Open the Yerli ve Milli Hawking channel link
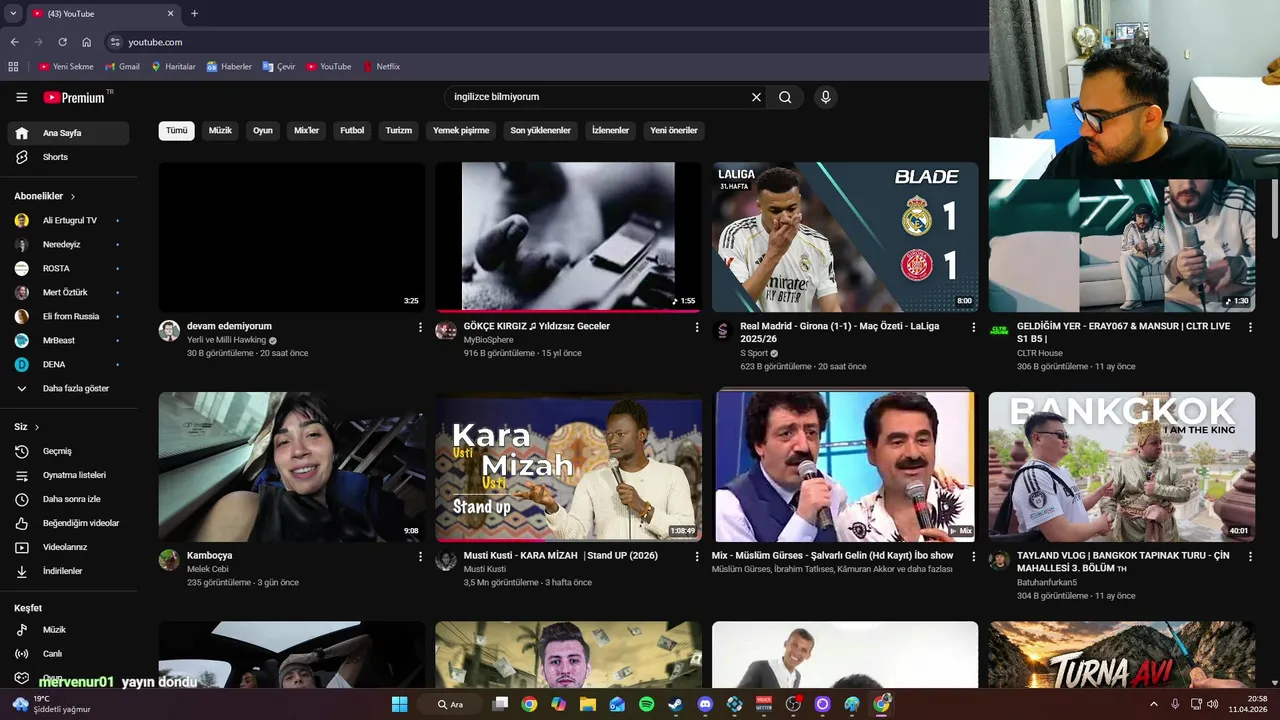 point(226,340)
